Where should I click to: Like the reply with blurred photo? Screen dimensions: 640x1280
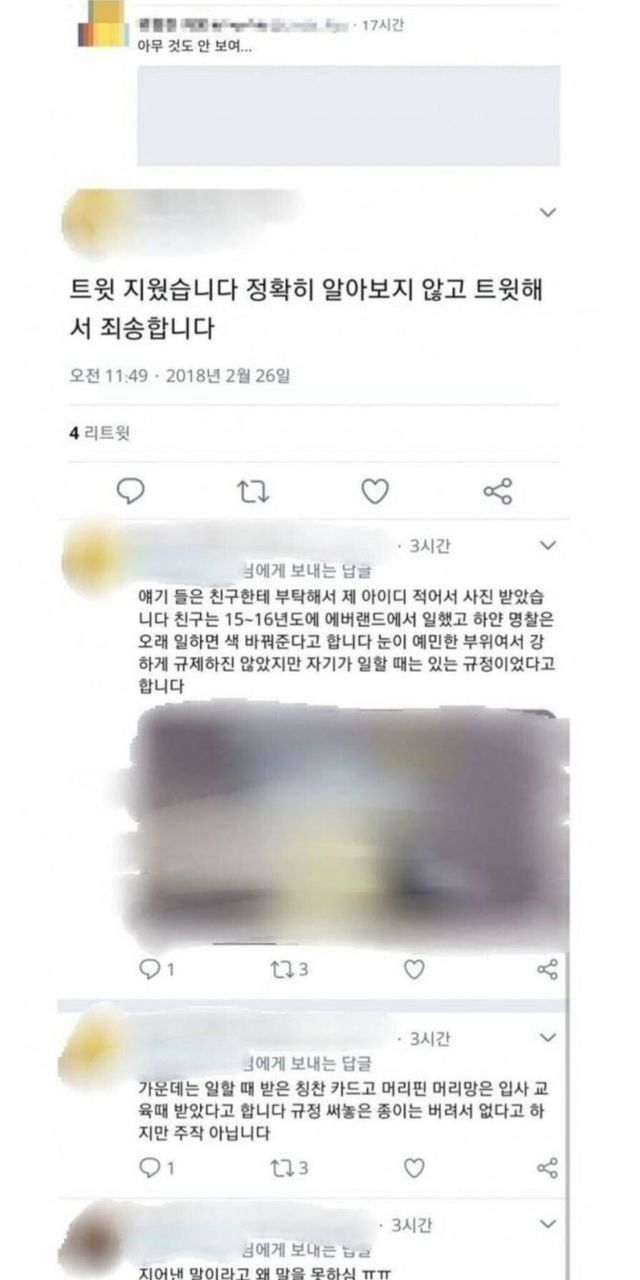(x=414, y=968)
